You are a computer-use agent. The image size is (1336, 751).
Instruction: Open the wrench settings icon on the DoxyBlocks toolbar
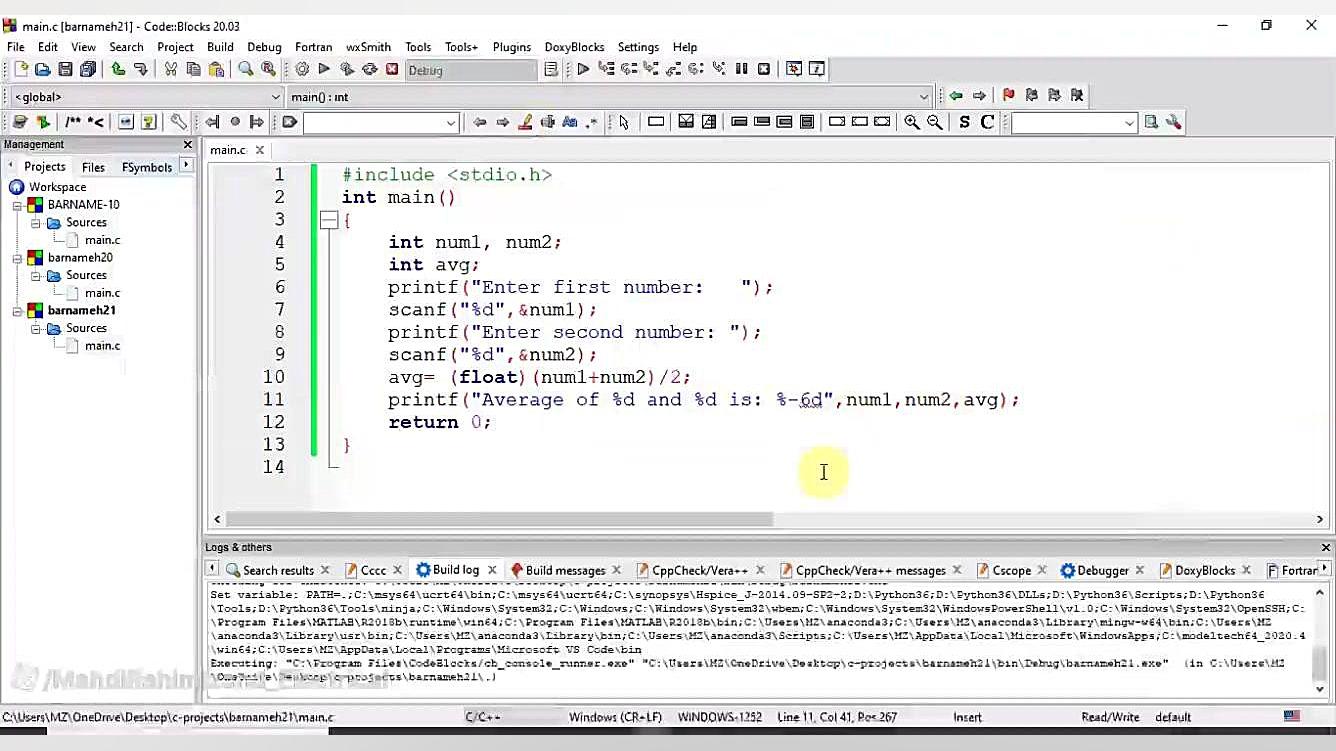click(178, 122)
